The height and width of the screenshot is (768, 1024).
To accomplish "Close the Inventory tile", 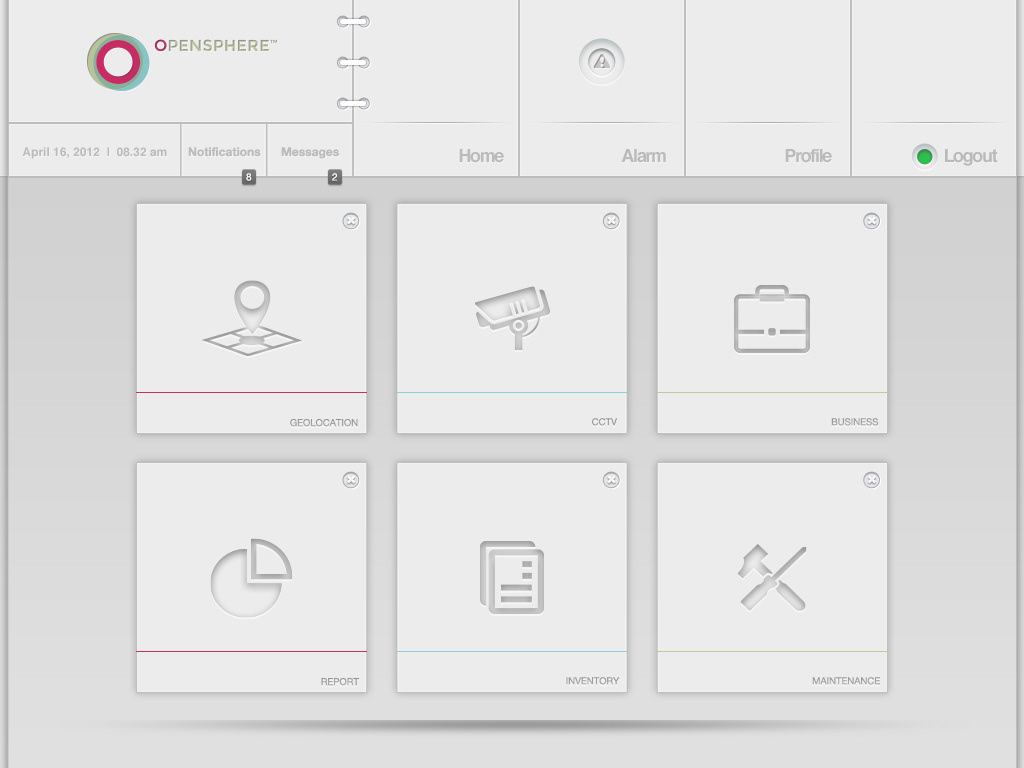I will click(x=611, y=480).
